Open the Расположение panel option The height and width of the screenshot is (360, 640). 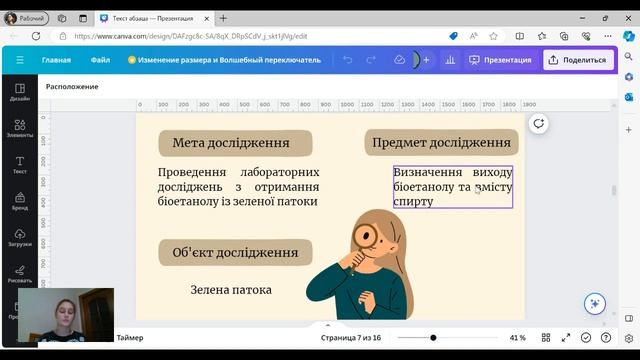[x=72, y=87]
